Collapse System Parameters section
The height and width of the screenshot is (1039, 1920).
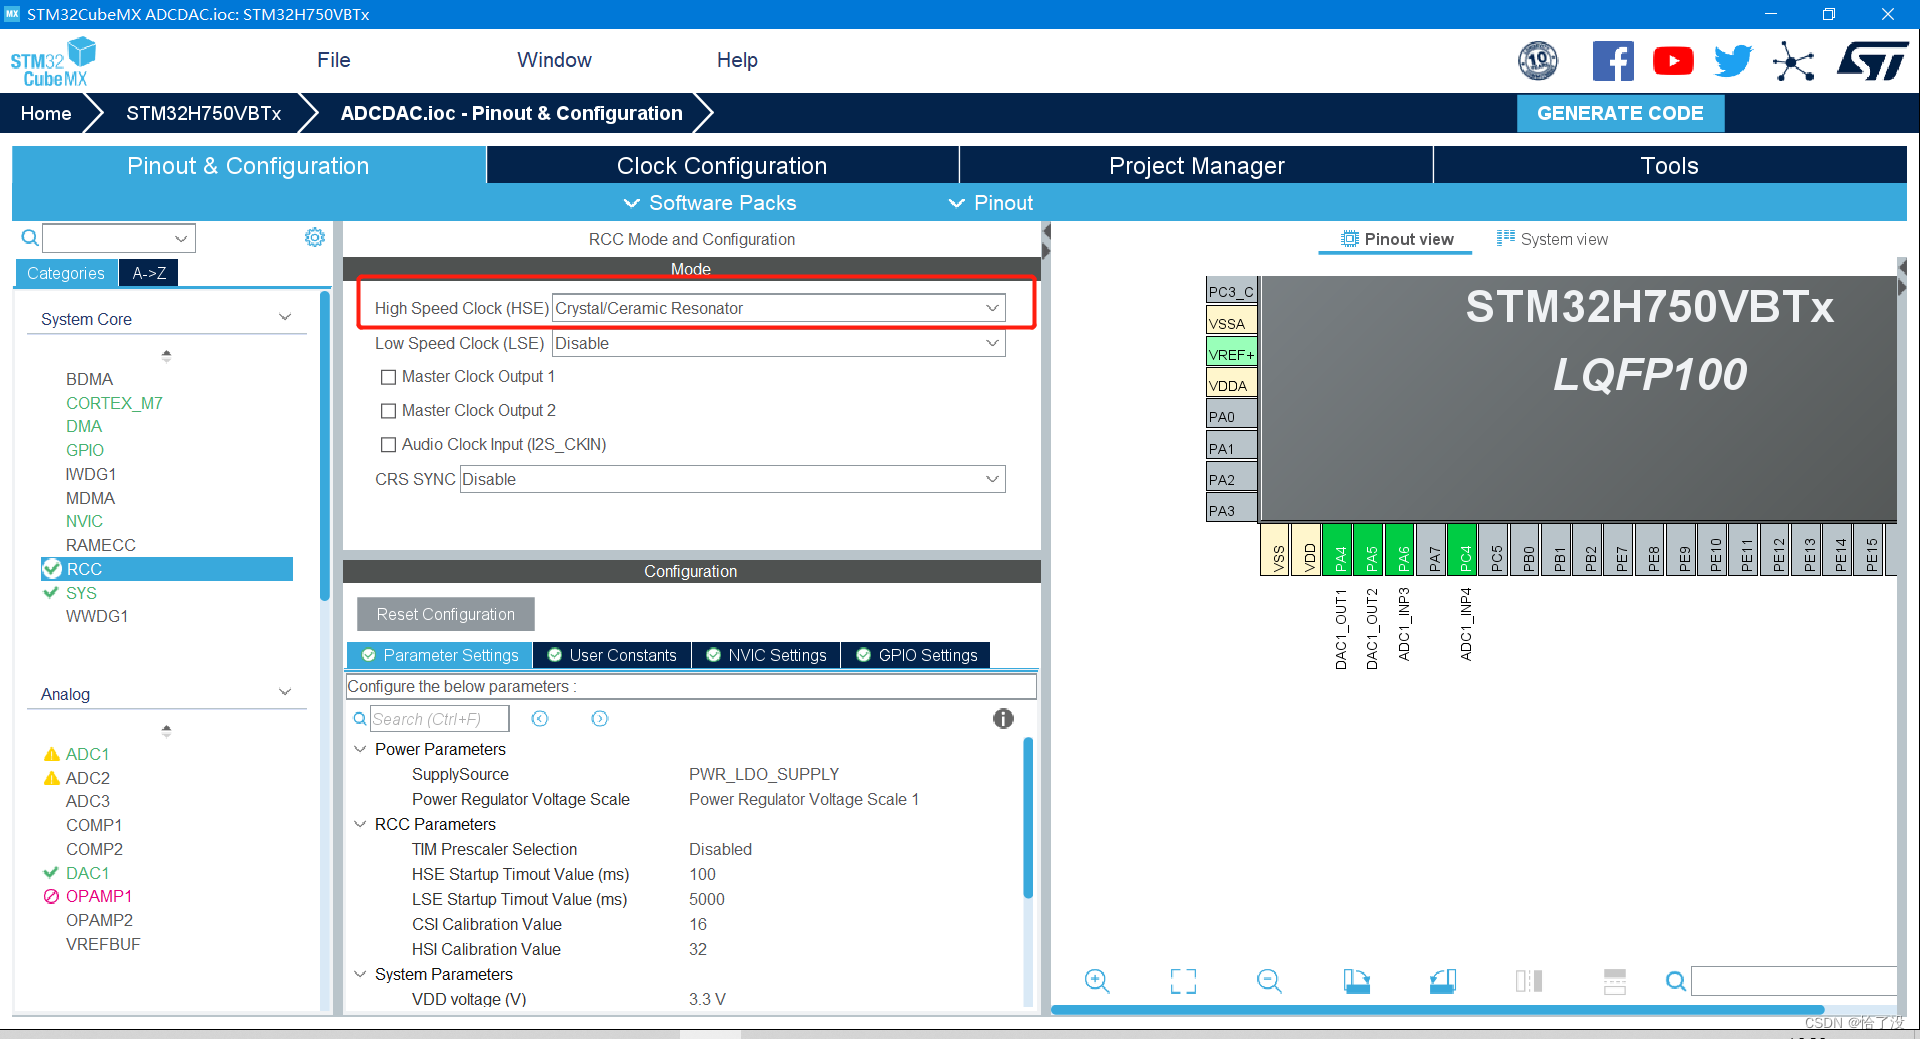pyautogui.click(x=360, y=974)
